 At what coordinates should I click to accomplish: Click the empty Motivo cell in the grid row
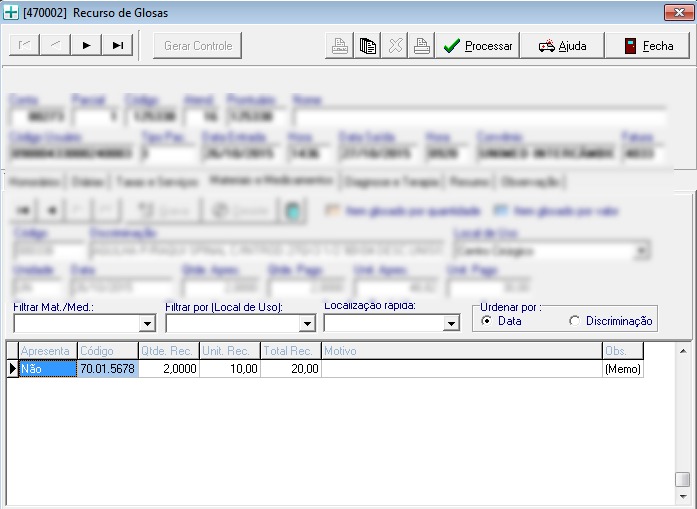[x=462, y=369]
